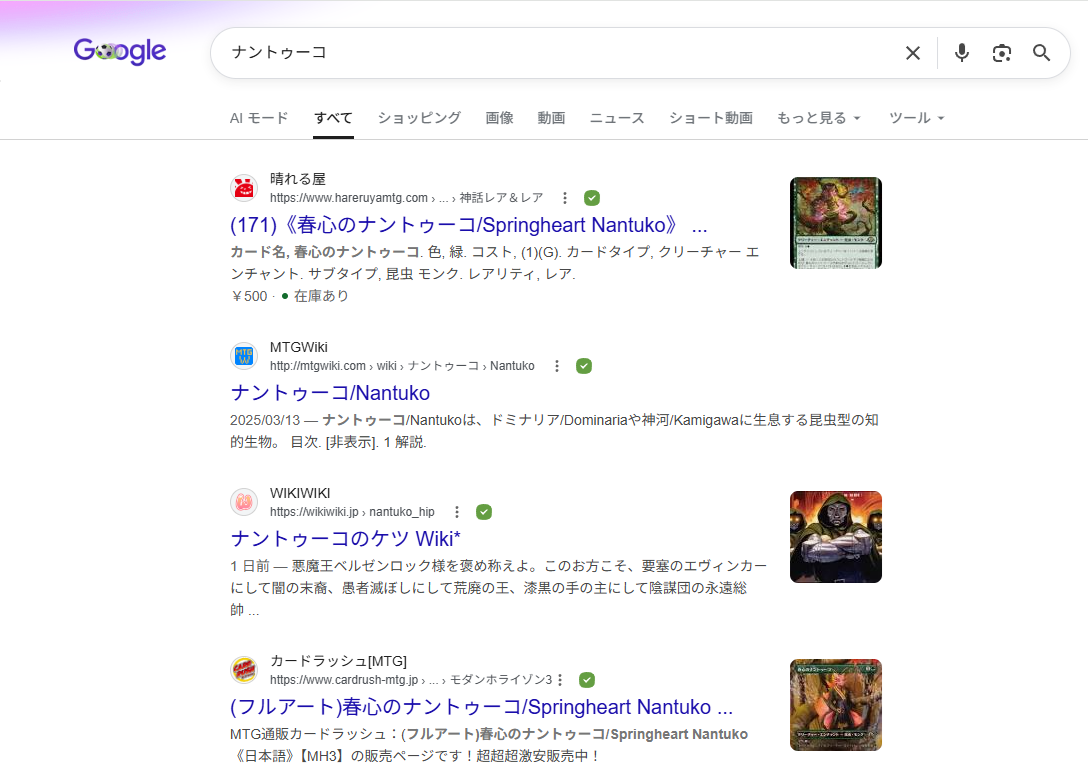The height and width of the screenshot is (783, 1088).
Task: Open the green card thumbnail for 晴れる屋
Action: coord(835,223)
